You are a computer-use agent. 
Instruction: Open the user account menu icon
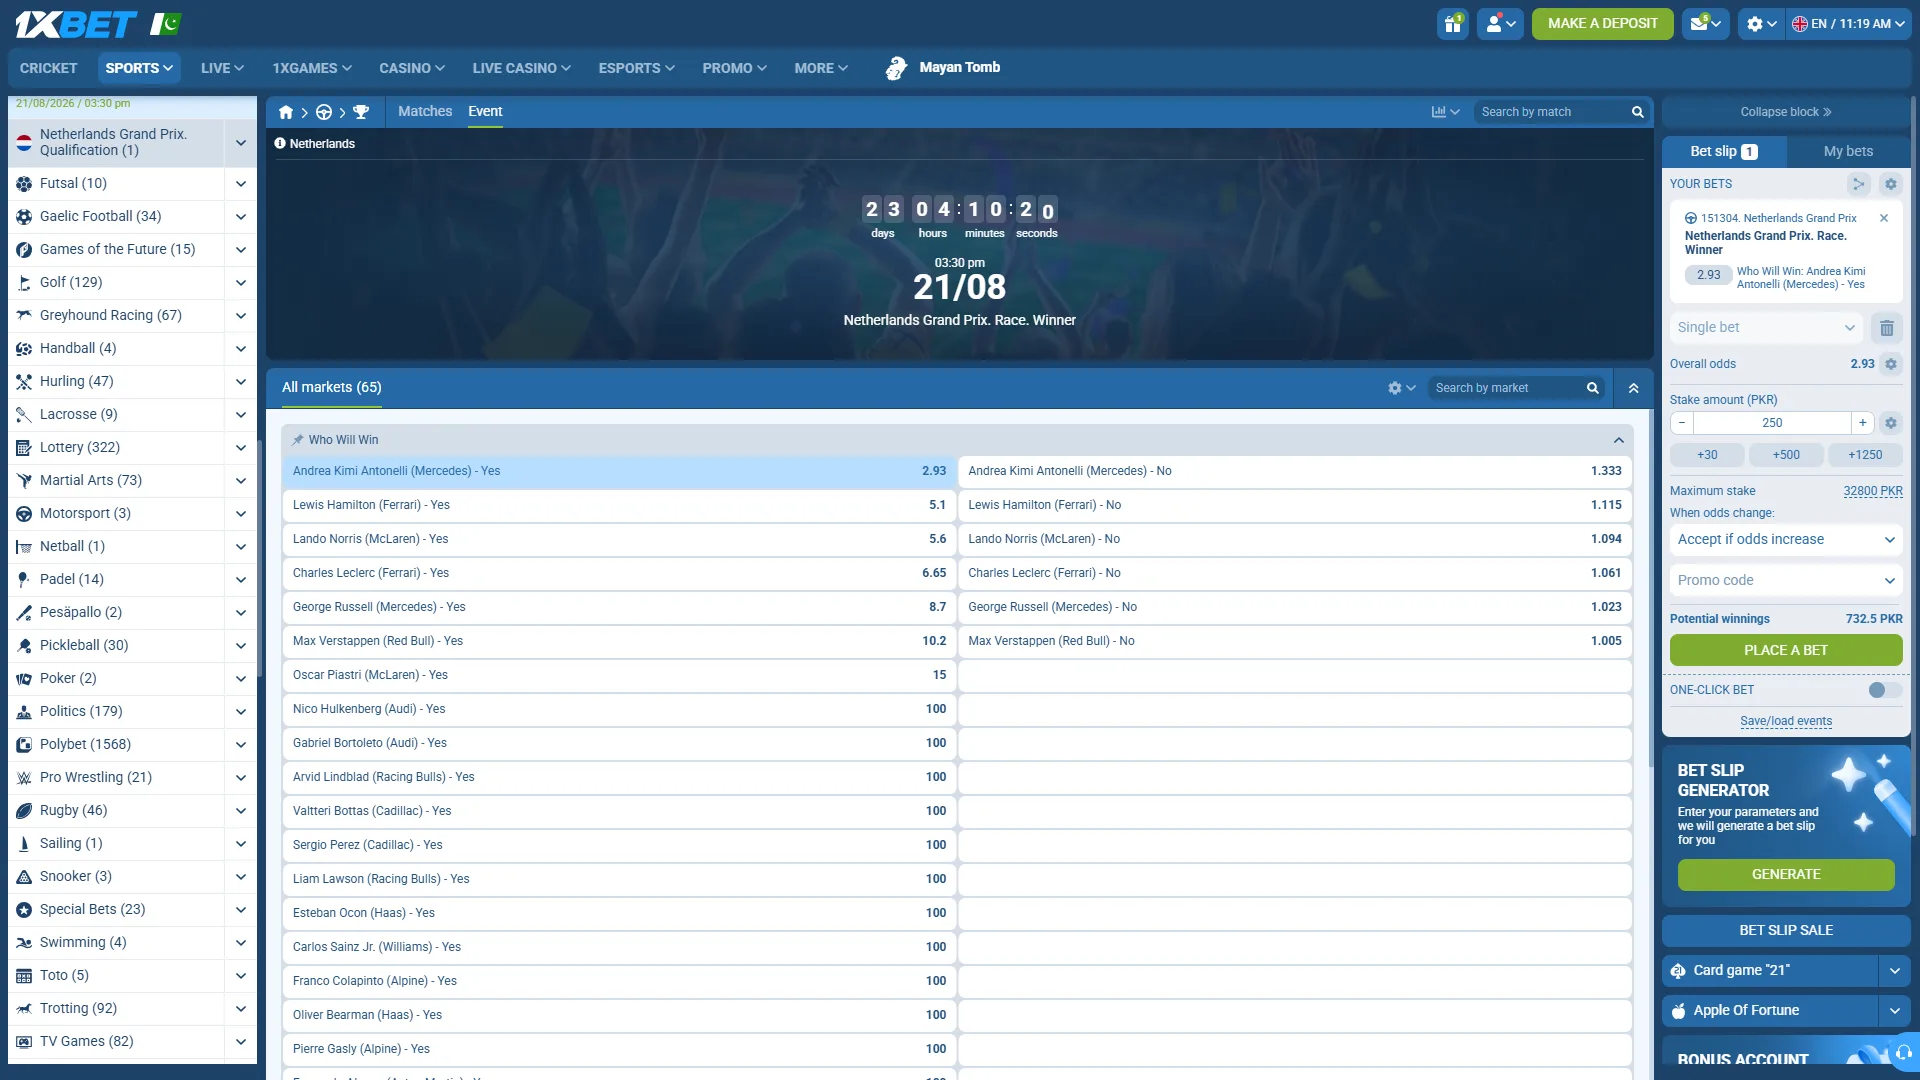pos(1501,24)
